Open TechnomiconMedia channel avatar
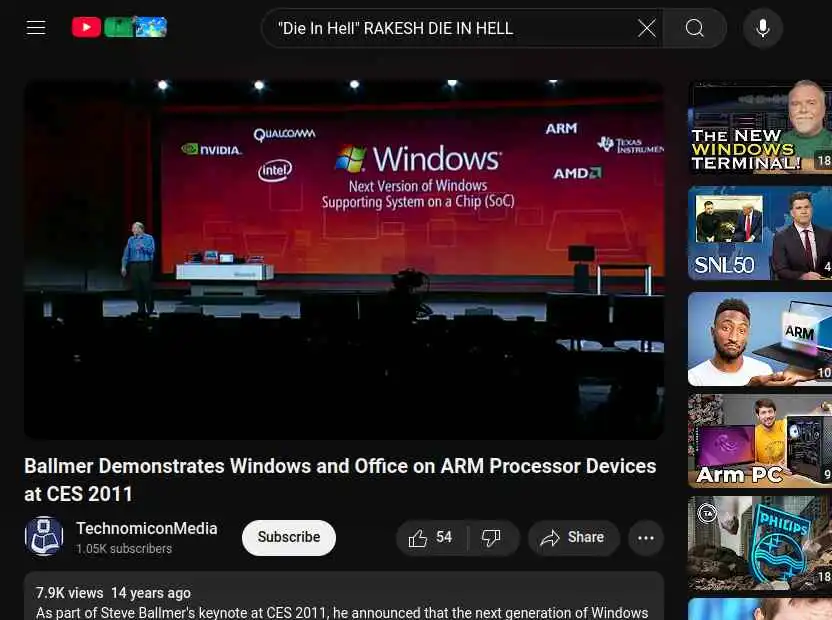Image resolution: width=832 pixels, height=620 pixels. coord(44,536)
